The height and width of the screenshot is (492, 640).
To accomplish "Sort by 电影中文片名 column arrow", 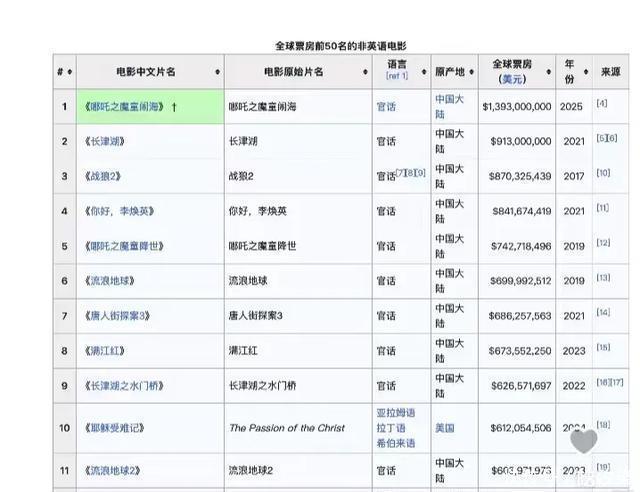I will [218, 72].
